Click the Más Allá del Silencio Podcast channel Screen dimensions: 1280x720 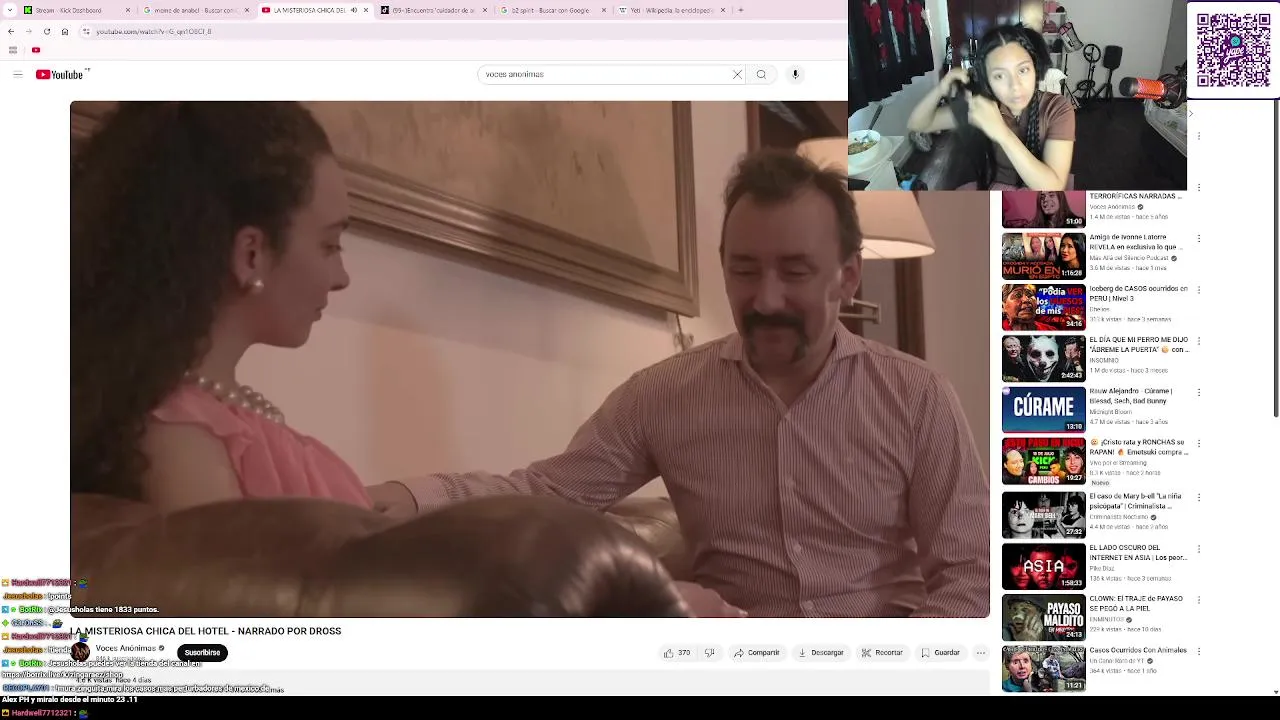(1128, 258)
